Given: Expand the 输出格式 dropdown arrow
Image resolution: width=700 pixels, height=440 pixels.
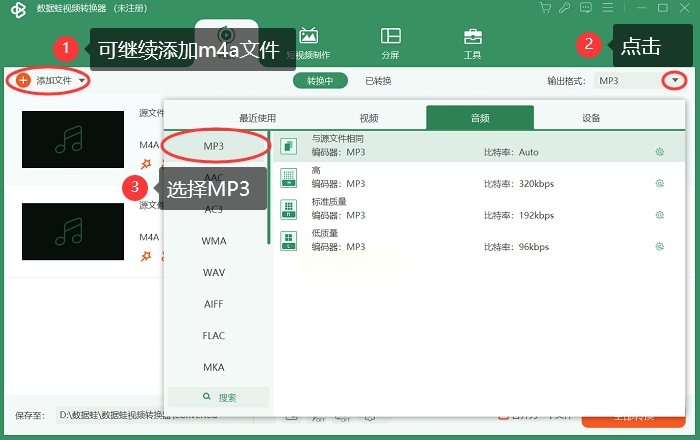Looking at the screenshot, I should [675, 80].
